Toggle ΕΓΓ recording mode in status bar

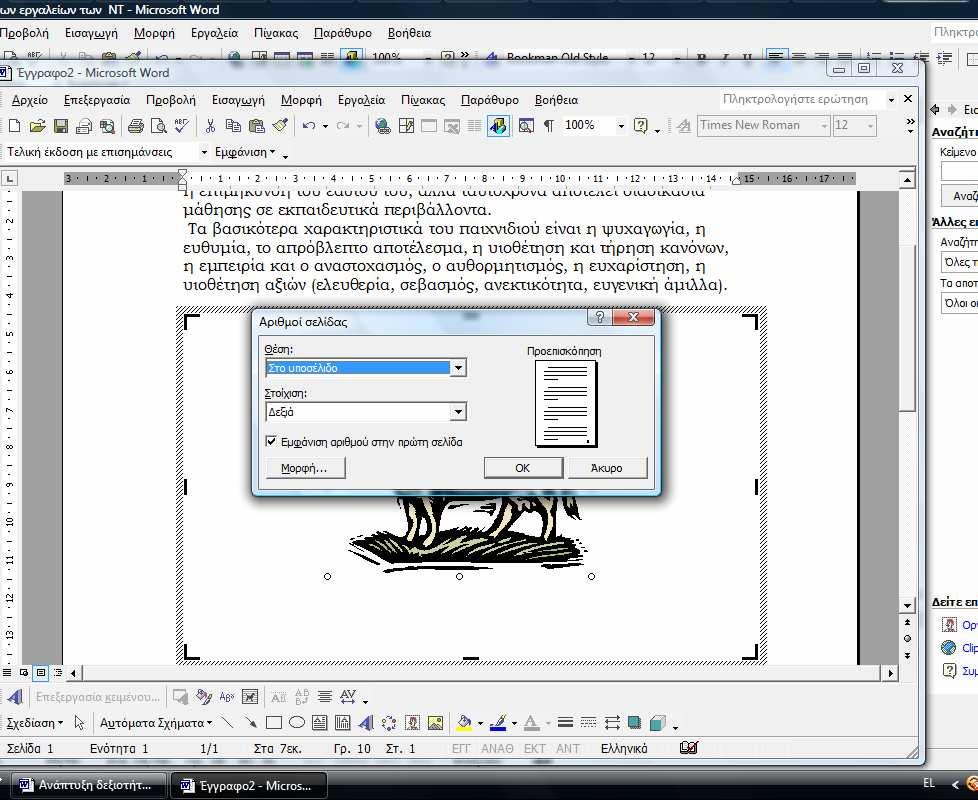[460, 748]
